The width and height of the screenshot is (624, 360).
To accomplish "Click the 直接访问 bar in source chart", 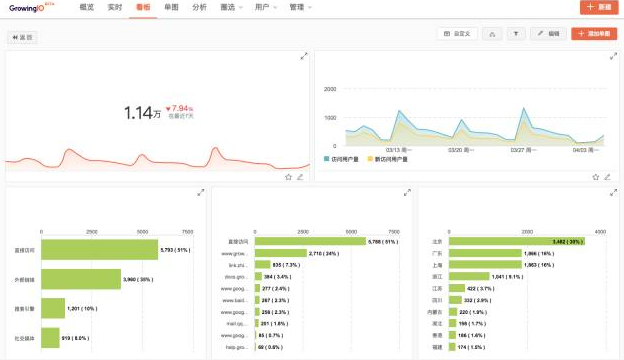I will 99,250.
